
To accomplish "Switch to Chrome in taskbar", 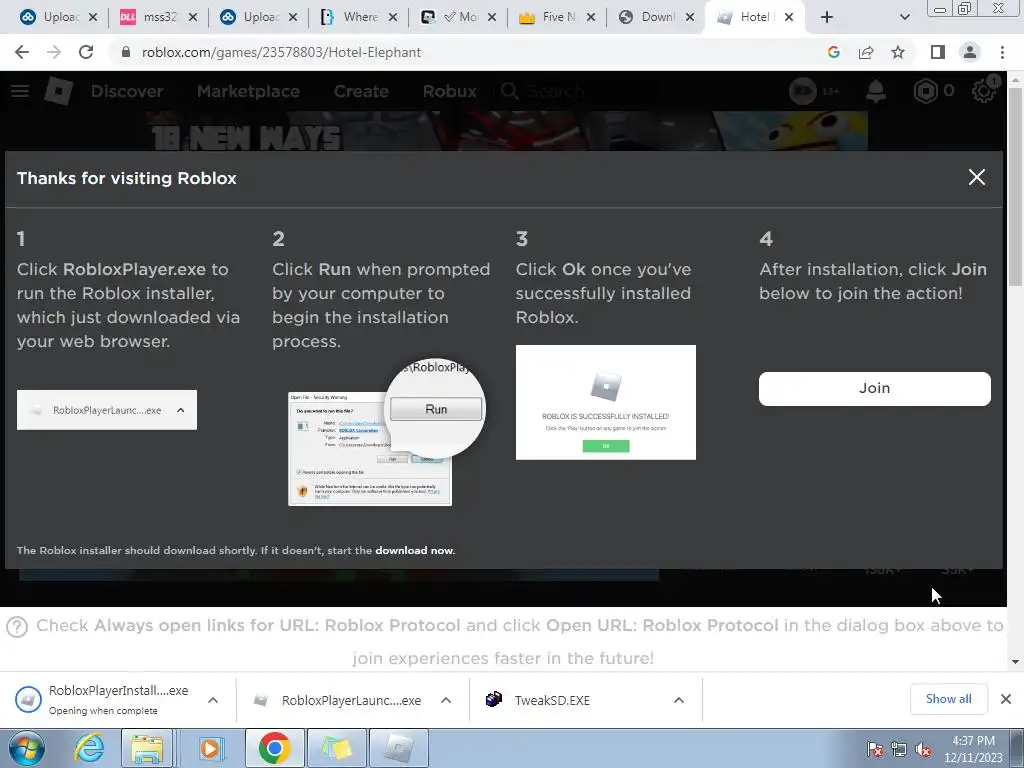I will pyautogui.click(x=274, y=748).
